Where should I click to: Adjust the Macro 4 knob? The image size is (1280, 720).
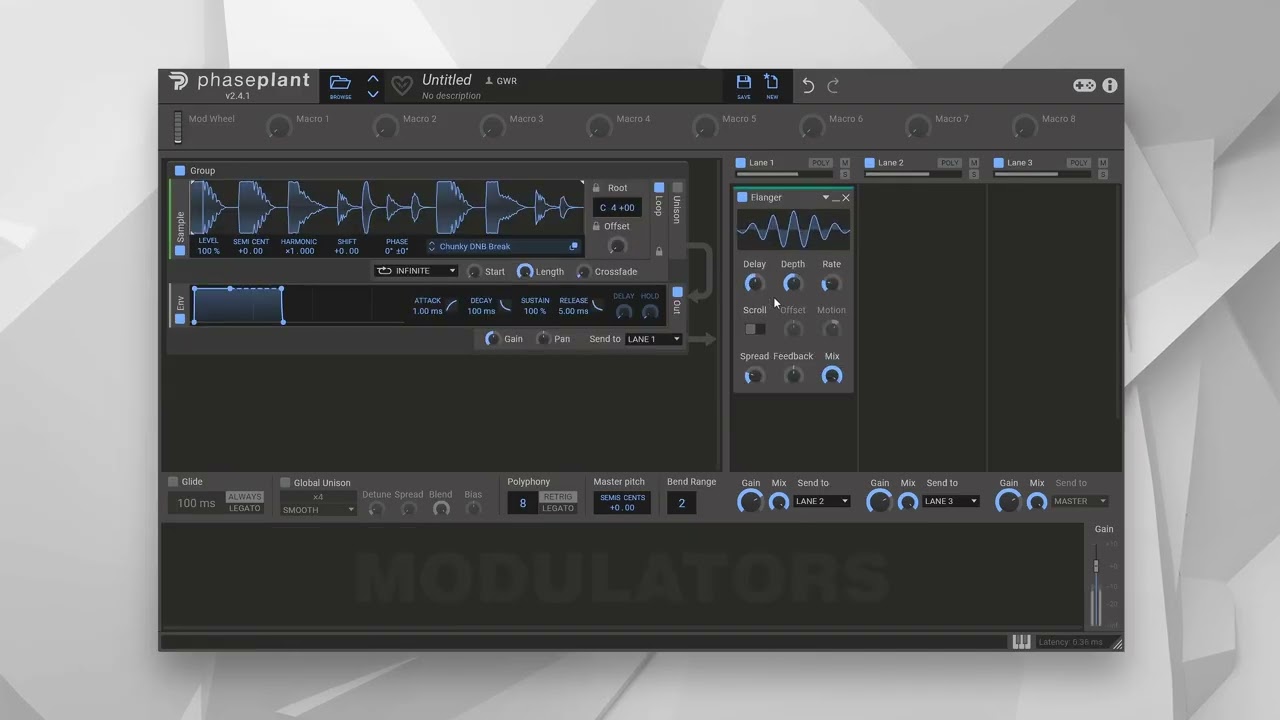pos(599,127)
